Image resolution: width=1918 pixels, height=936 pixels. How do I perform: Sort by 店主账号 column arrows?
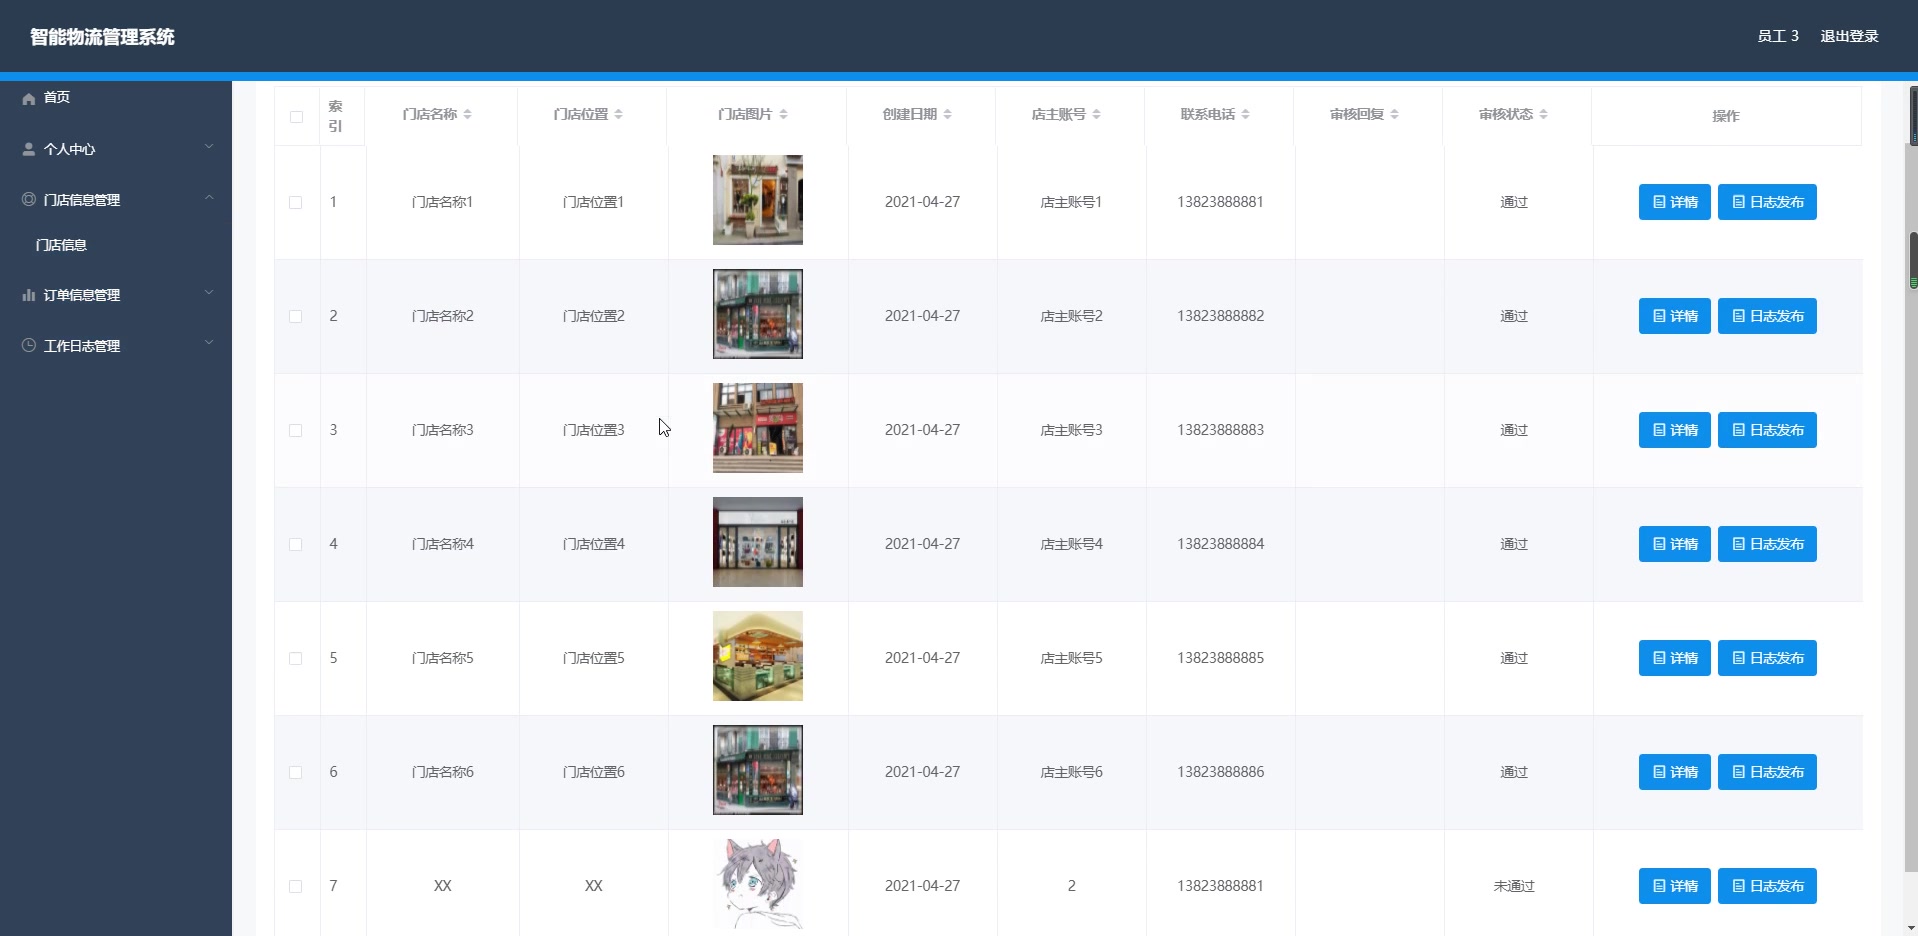tap(1096, 114)
